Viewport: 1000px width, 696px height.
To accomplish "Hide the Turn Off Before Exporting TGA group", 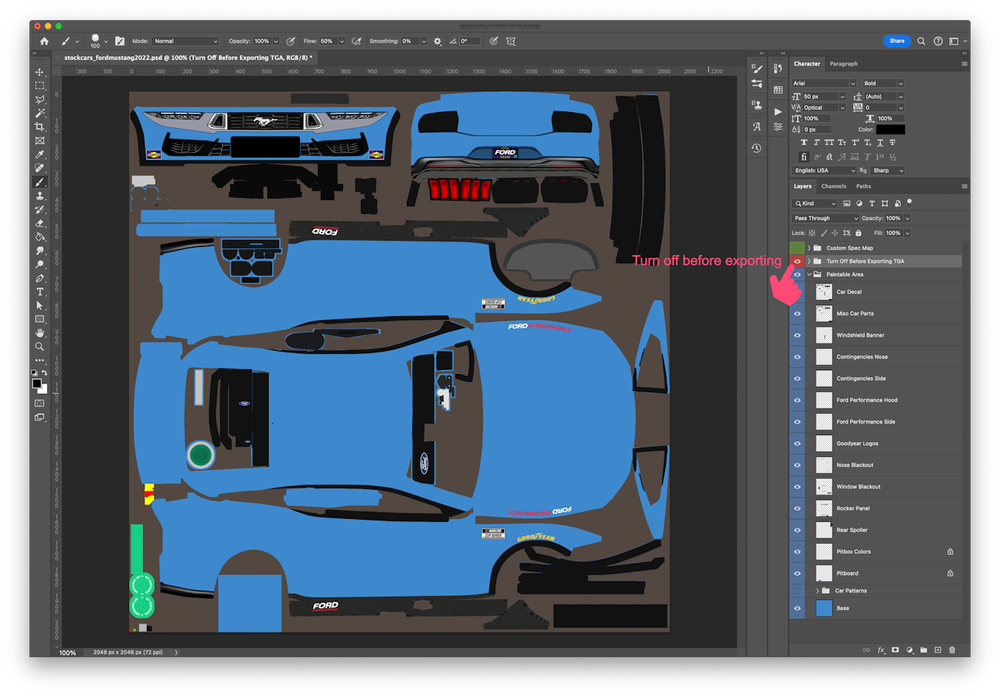I will 797,261.
